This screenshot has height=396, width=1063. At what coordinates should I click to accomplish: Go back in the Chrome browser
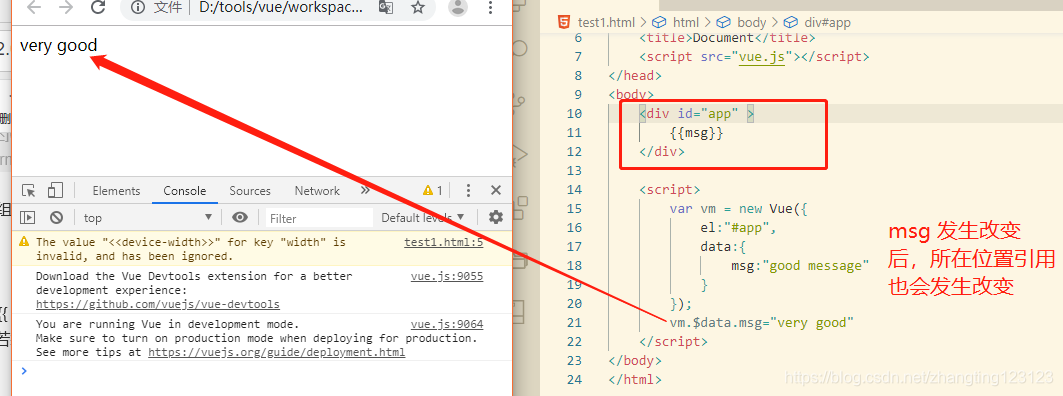pyautogui.click(x=34, y=7)
